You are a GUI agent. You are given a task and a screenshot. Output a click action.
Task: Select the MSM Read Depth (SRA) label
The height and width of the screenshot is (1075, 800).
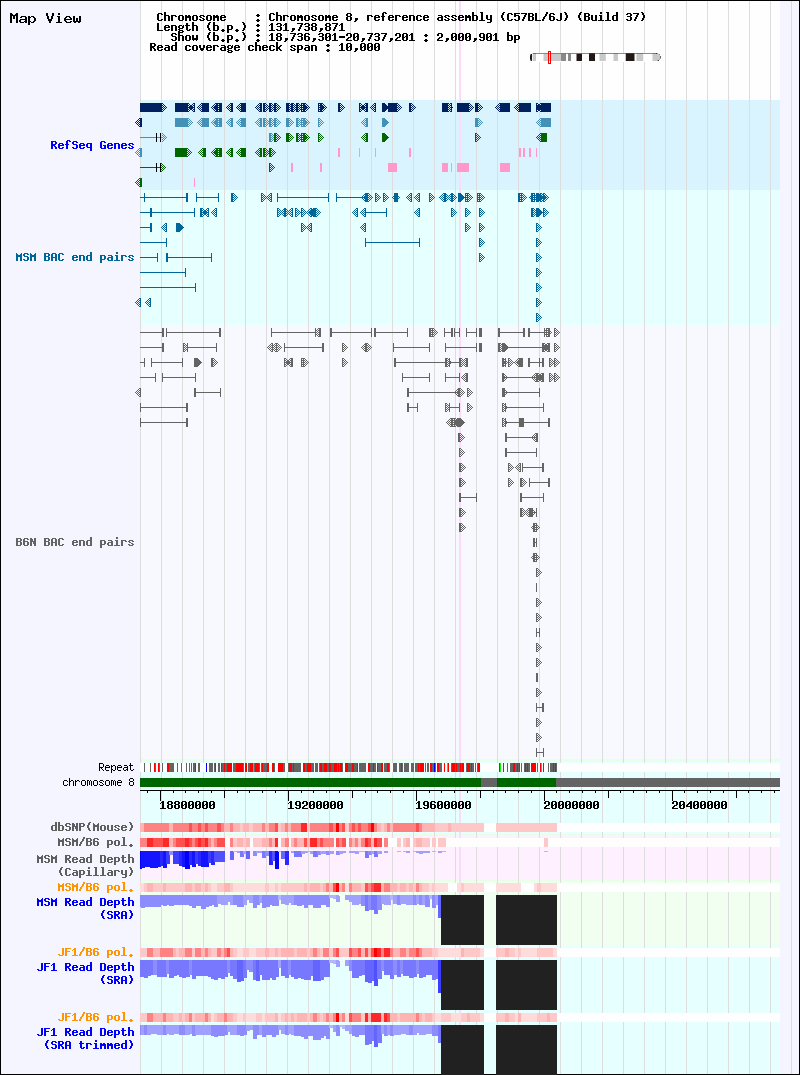(x=86, y=908)
